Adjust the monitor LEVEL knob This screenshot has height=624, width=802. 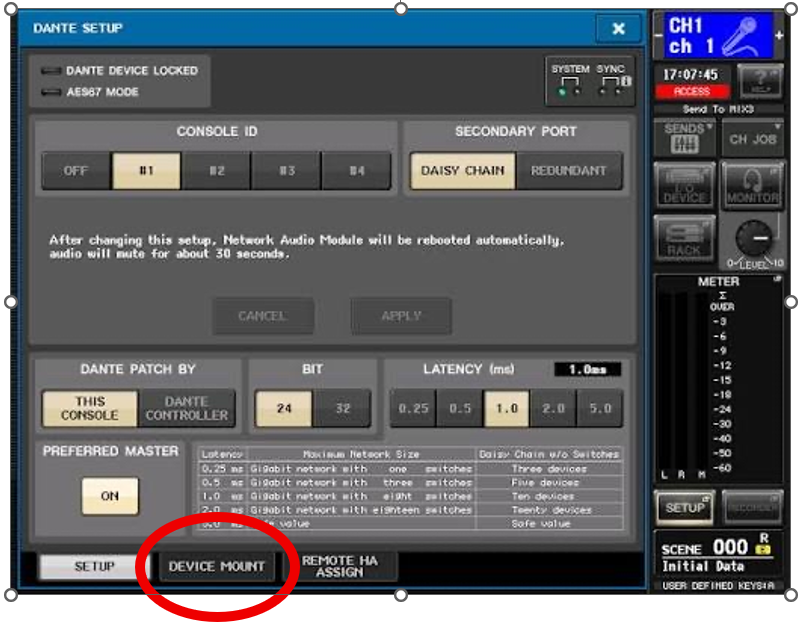pos(753,239)
